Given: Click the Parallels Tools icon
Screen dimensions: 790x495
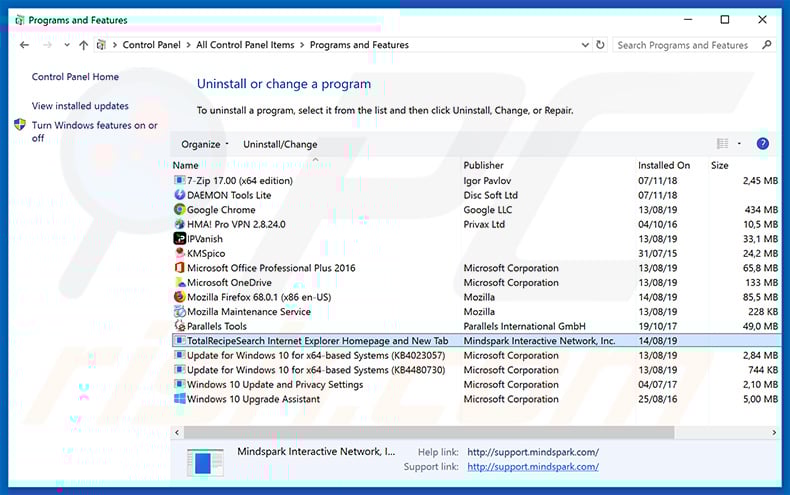Looking at the screenshot, I should (179, 326).
